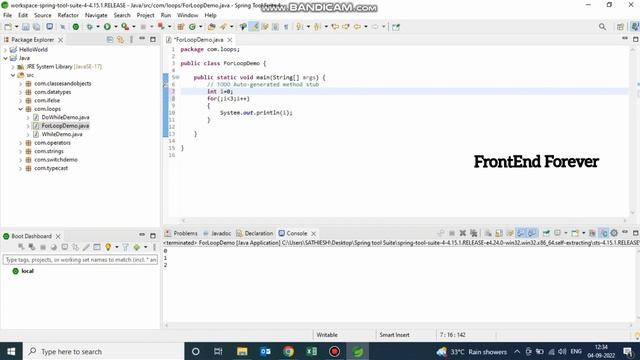
Task: Switch to the Problems tab
Action: (181, 233)
